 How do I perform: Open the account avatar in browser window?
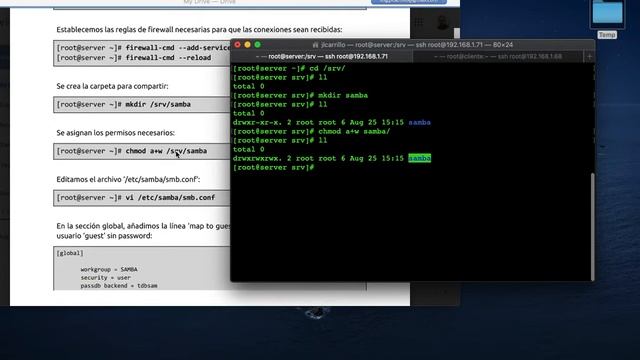pyautogui.click(x=442, y=22)
